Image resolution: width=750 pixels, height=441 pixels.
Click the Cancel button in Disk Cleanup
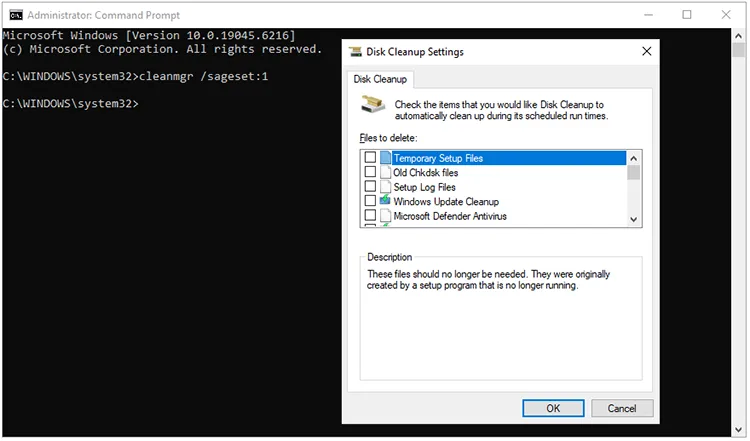click(x=623, y=409)
